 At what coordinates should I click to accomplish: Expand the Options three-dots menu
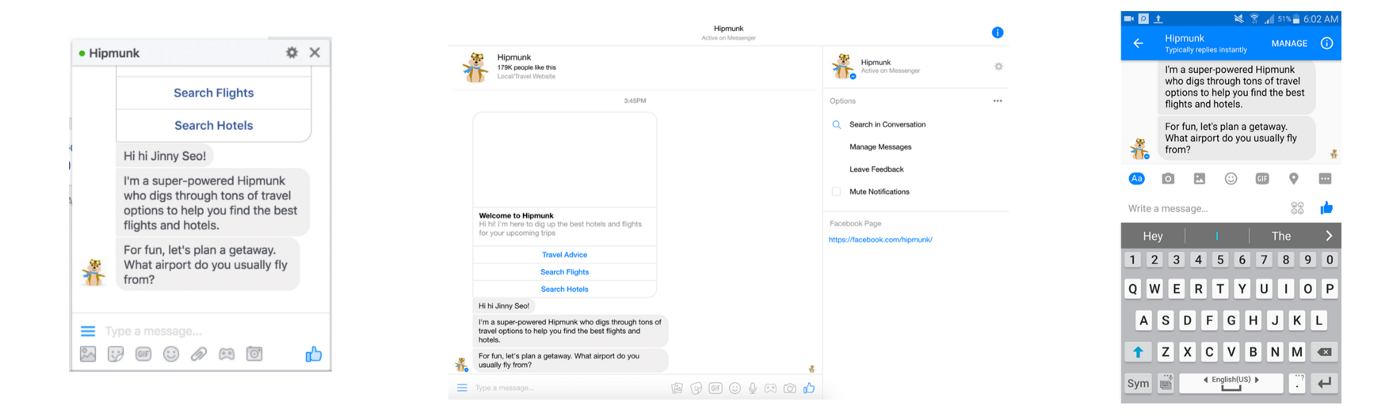(997, 101)
